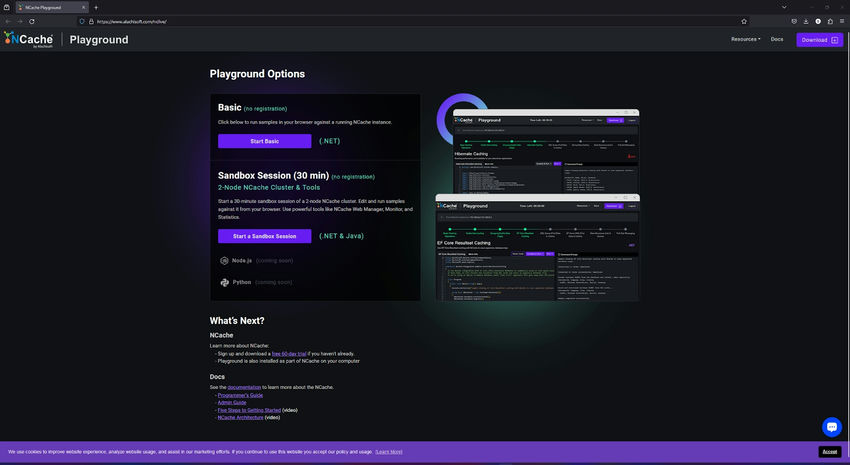
Task: Select the NCache Playground browser tab
Action: tap(51, 7)
